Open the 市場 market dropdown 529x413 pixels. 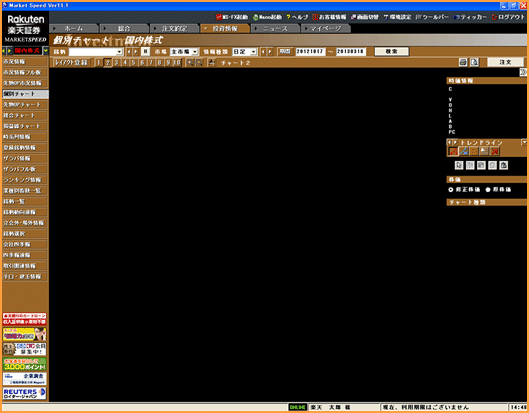(x=195, y=52)
